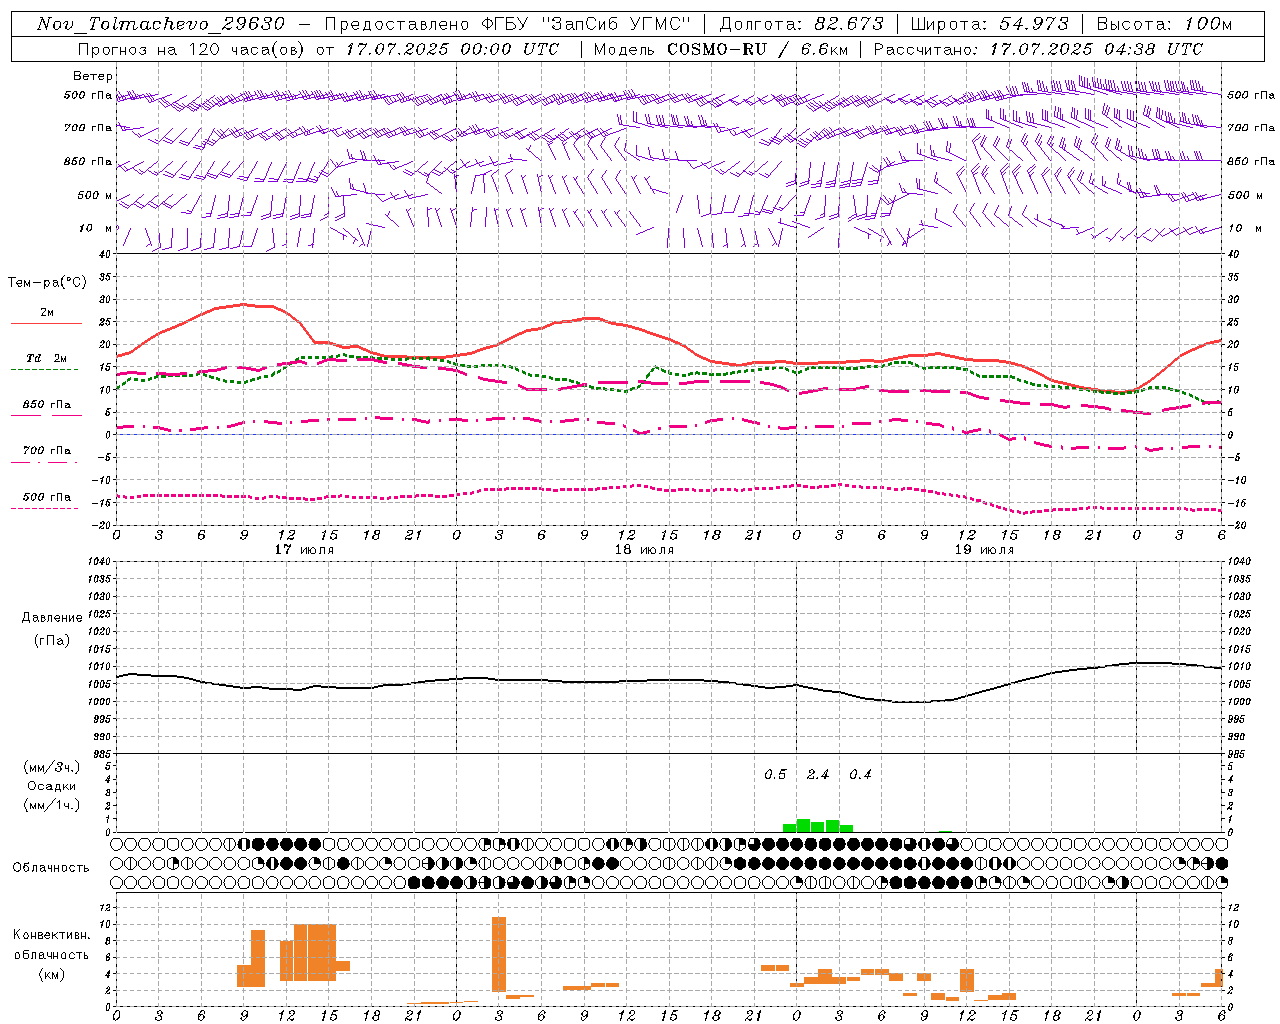The image size is (1280, 1024).
Task: Click the 3-hour precipitation total 2.4
Action: click(x=818, y=774)
